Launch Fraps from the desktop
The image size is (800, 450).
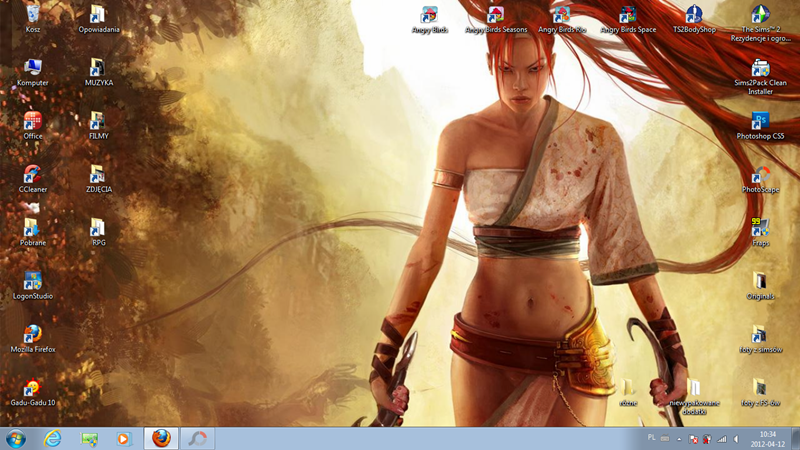[x=760, y=233]
